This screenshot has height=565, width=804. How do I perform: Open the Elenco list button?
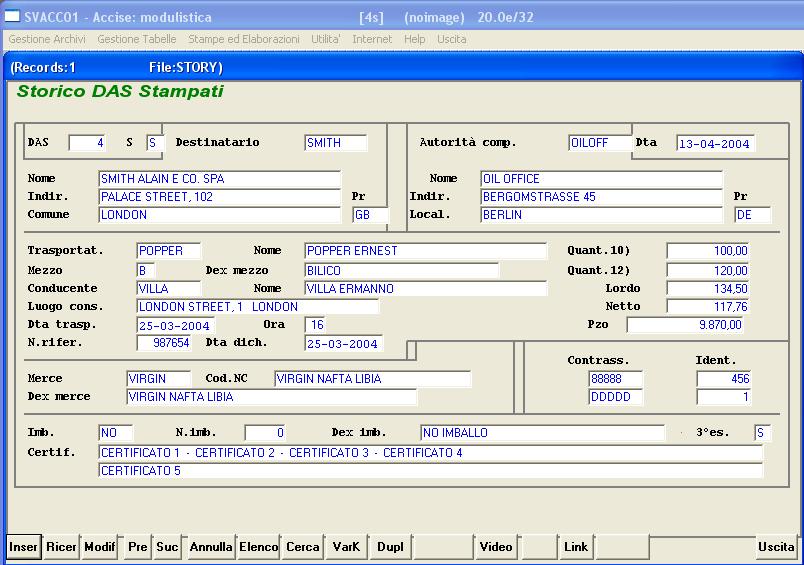click(x=258, y=547)
